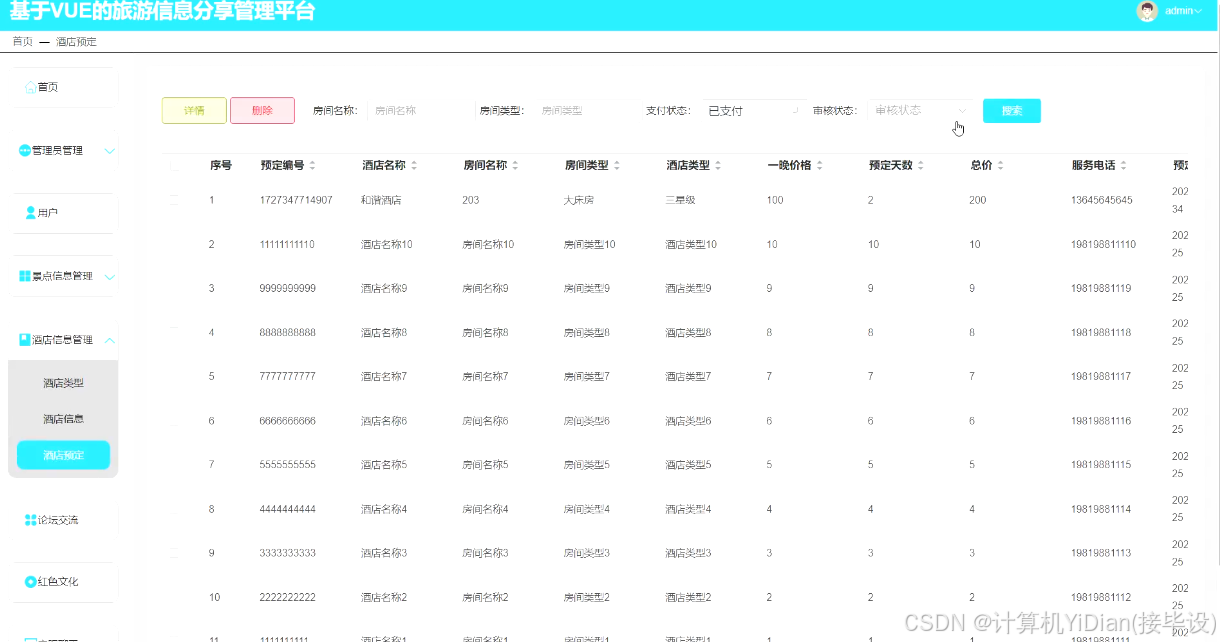Click the 房间名称 search input field
The height and width of the screenshot is (642, 1220).
coord(415,111)
